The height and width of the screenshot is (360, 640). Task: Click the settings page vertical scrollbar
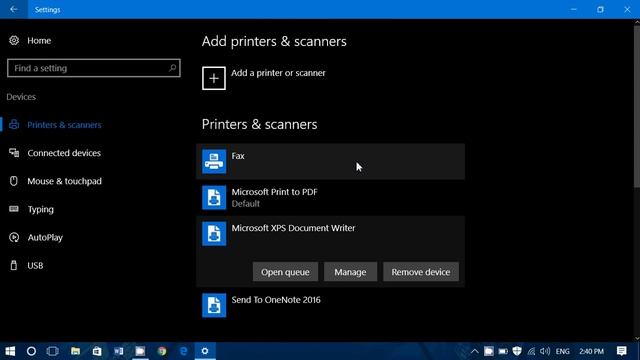point(637,106)
